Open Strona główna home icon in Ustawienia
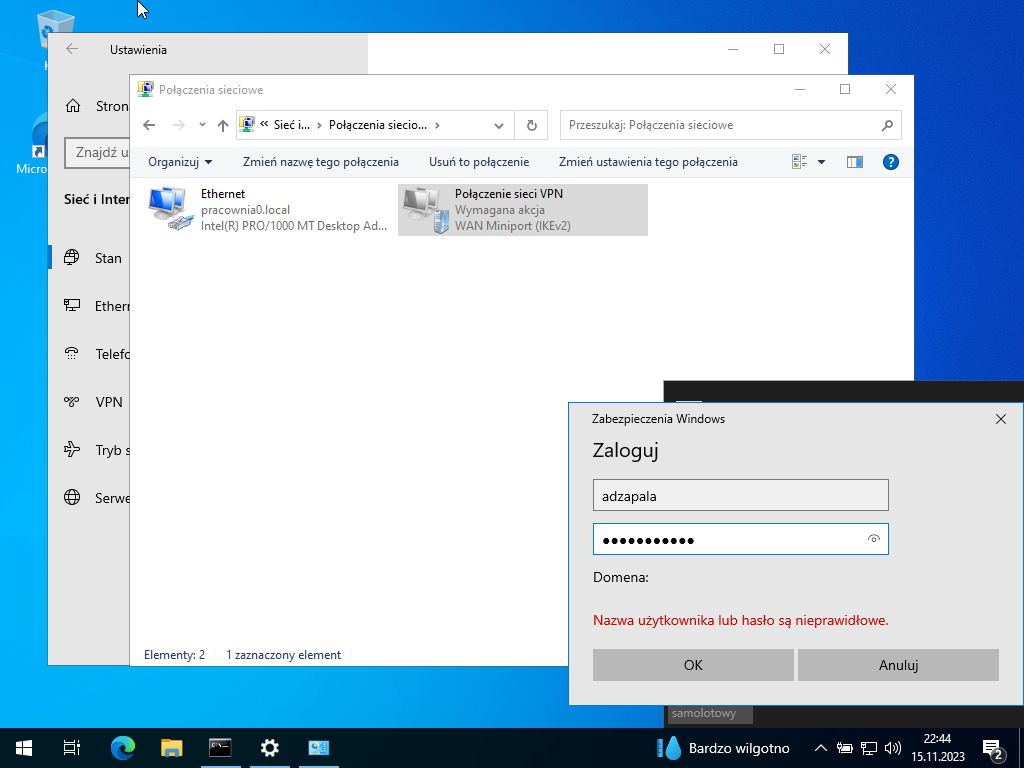The width and height of the screenshot is (1024, 768). (x=73, y=106)
